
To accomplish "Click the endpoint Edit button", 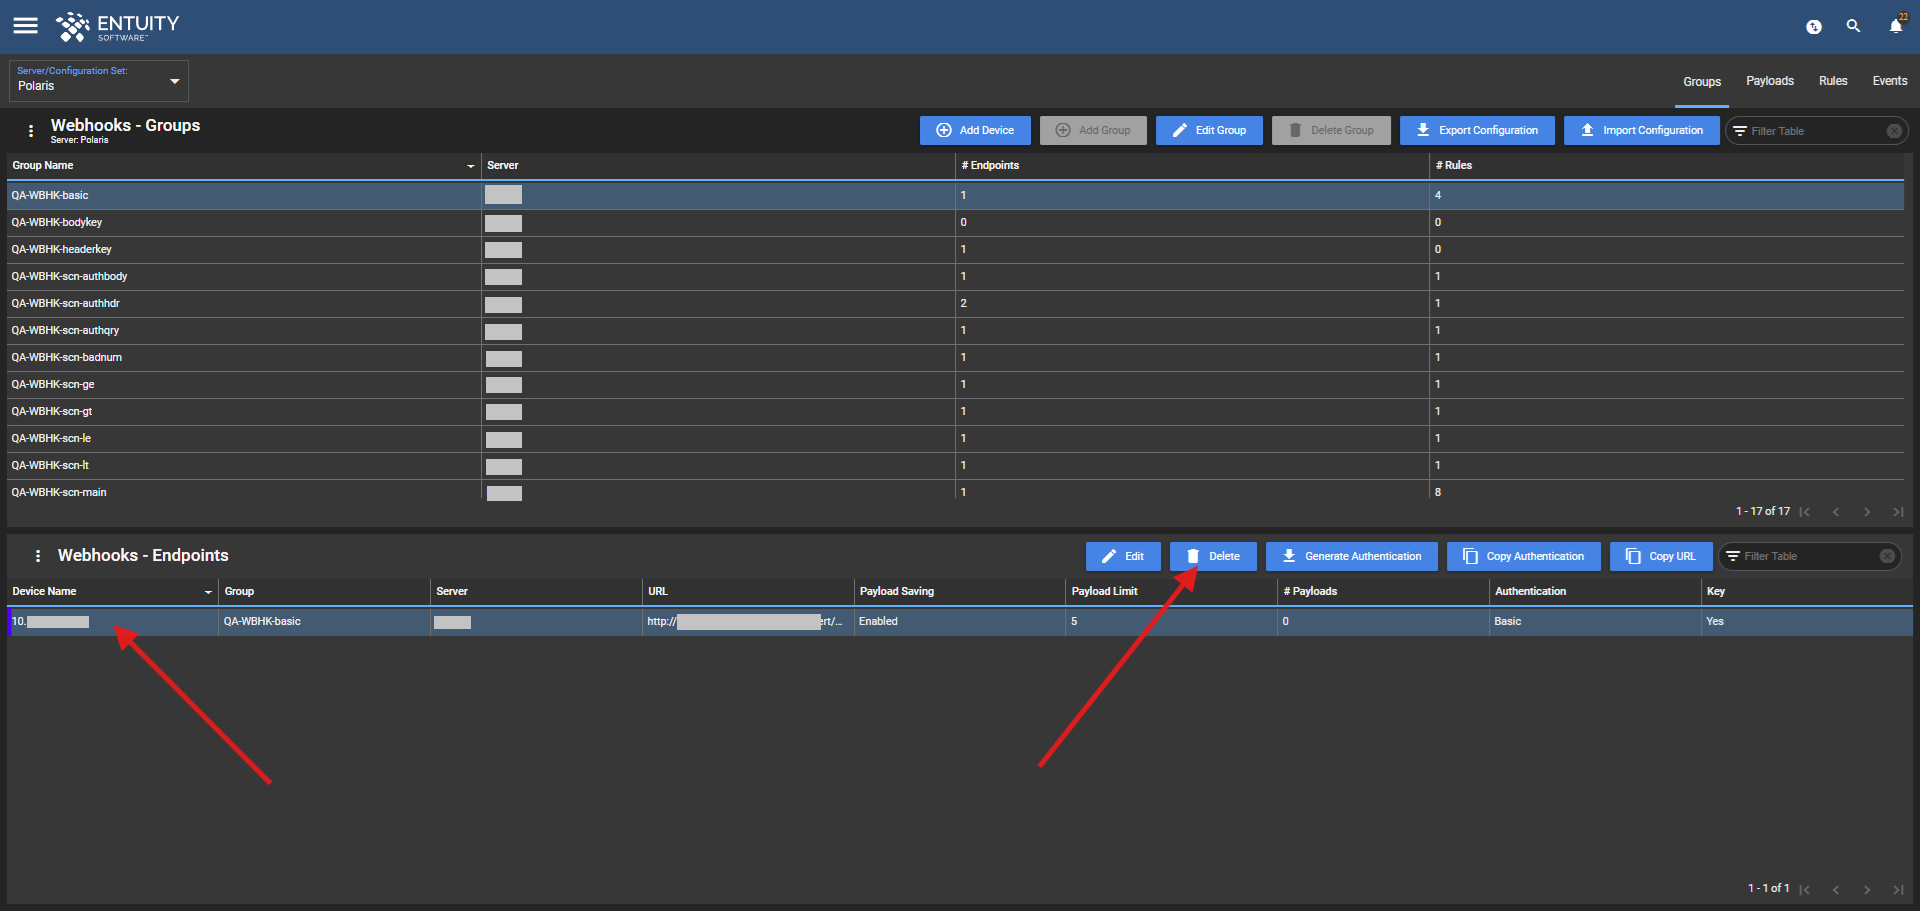I will (1123, 557).
